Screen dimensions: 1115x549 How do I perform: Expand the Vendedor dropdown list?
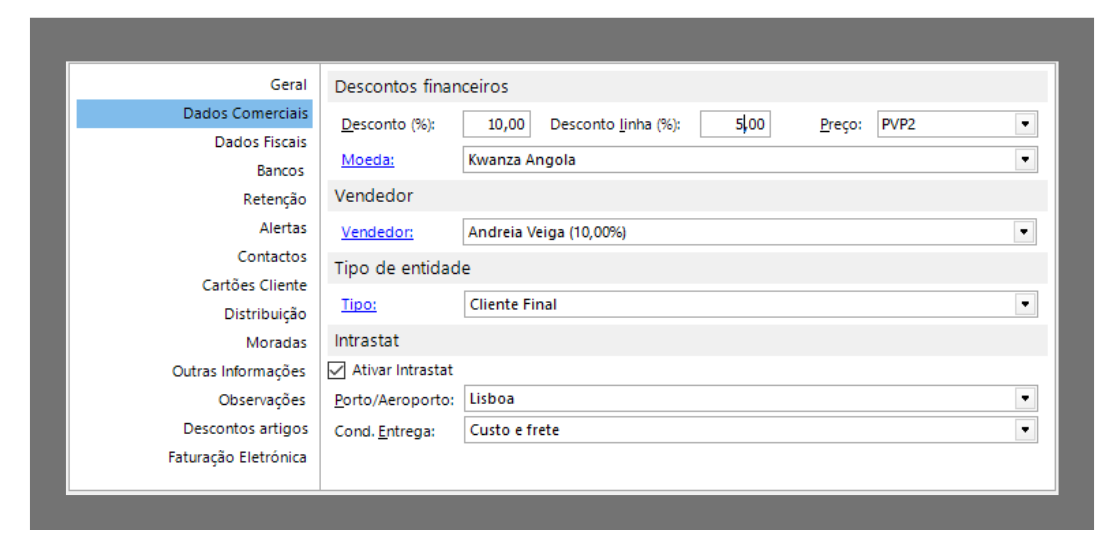[x=1024, y=233]
